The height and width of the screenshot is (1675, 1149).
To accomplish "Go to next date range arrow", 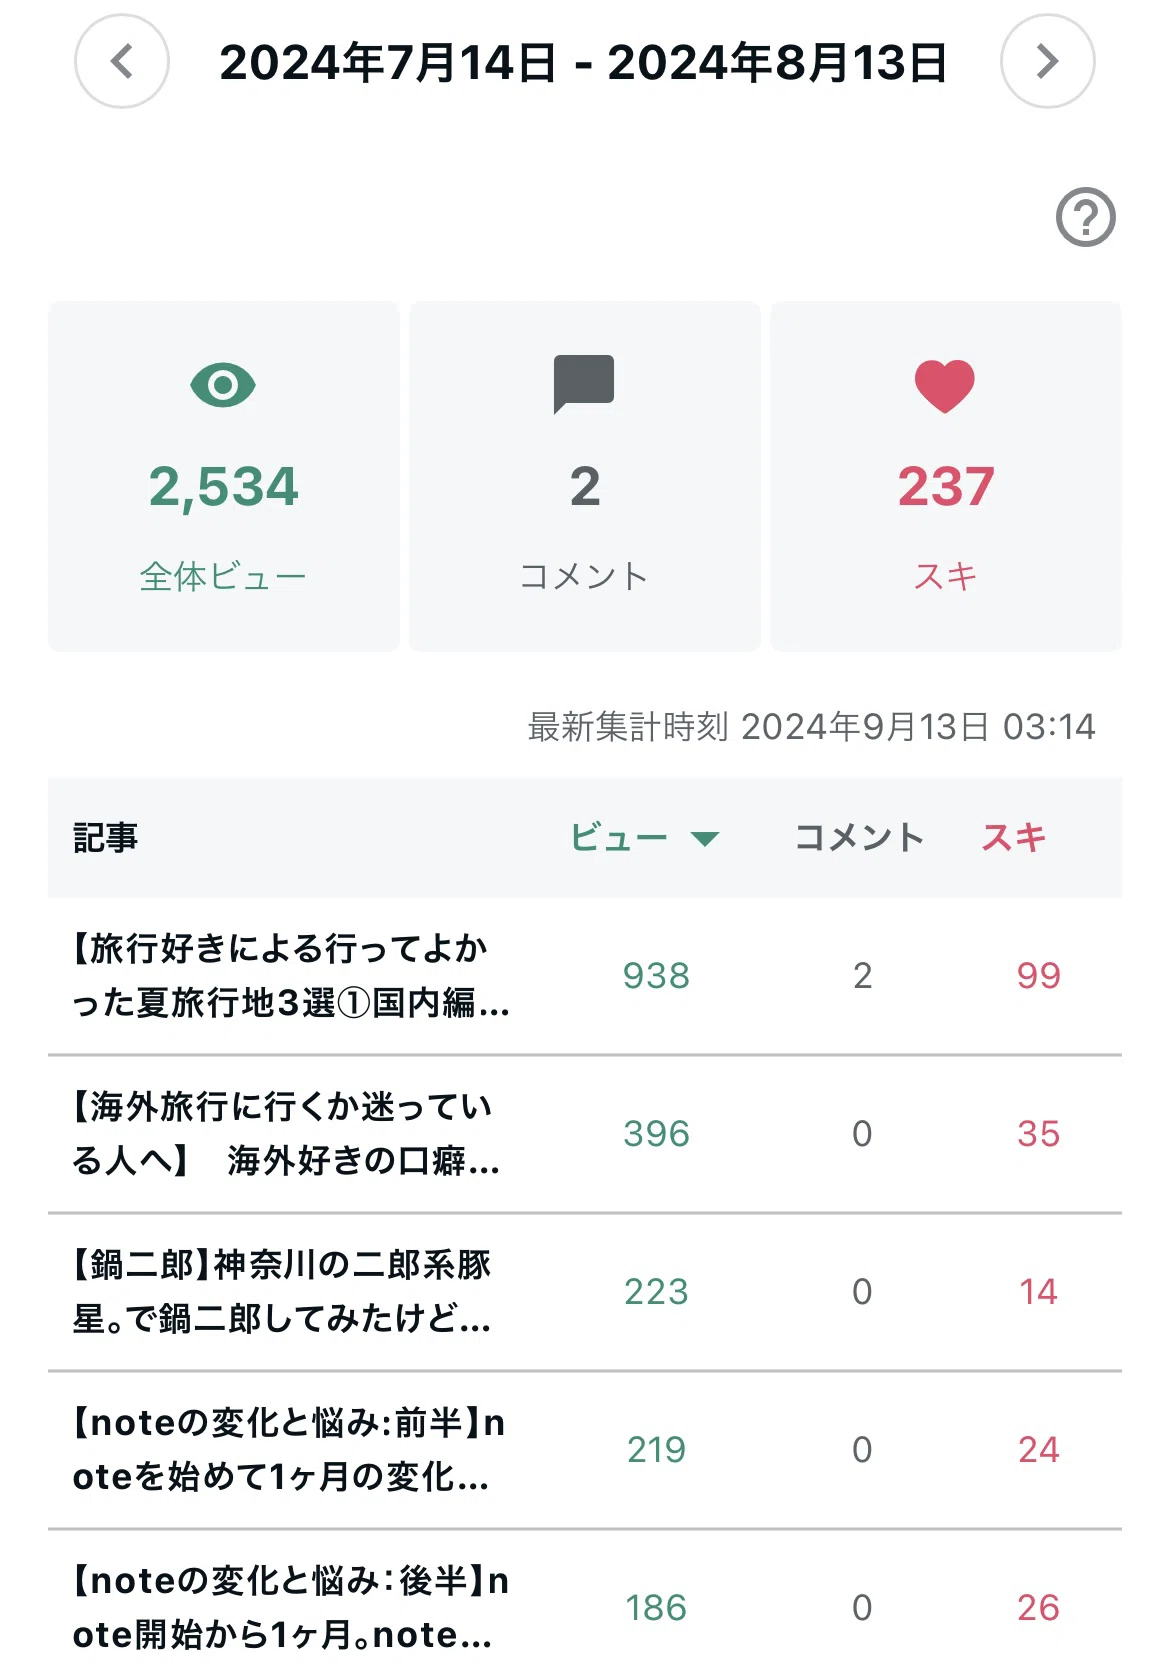I will click(x=1047, y=61).
